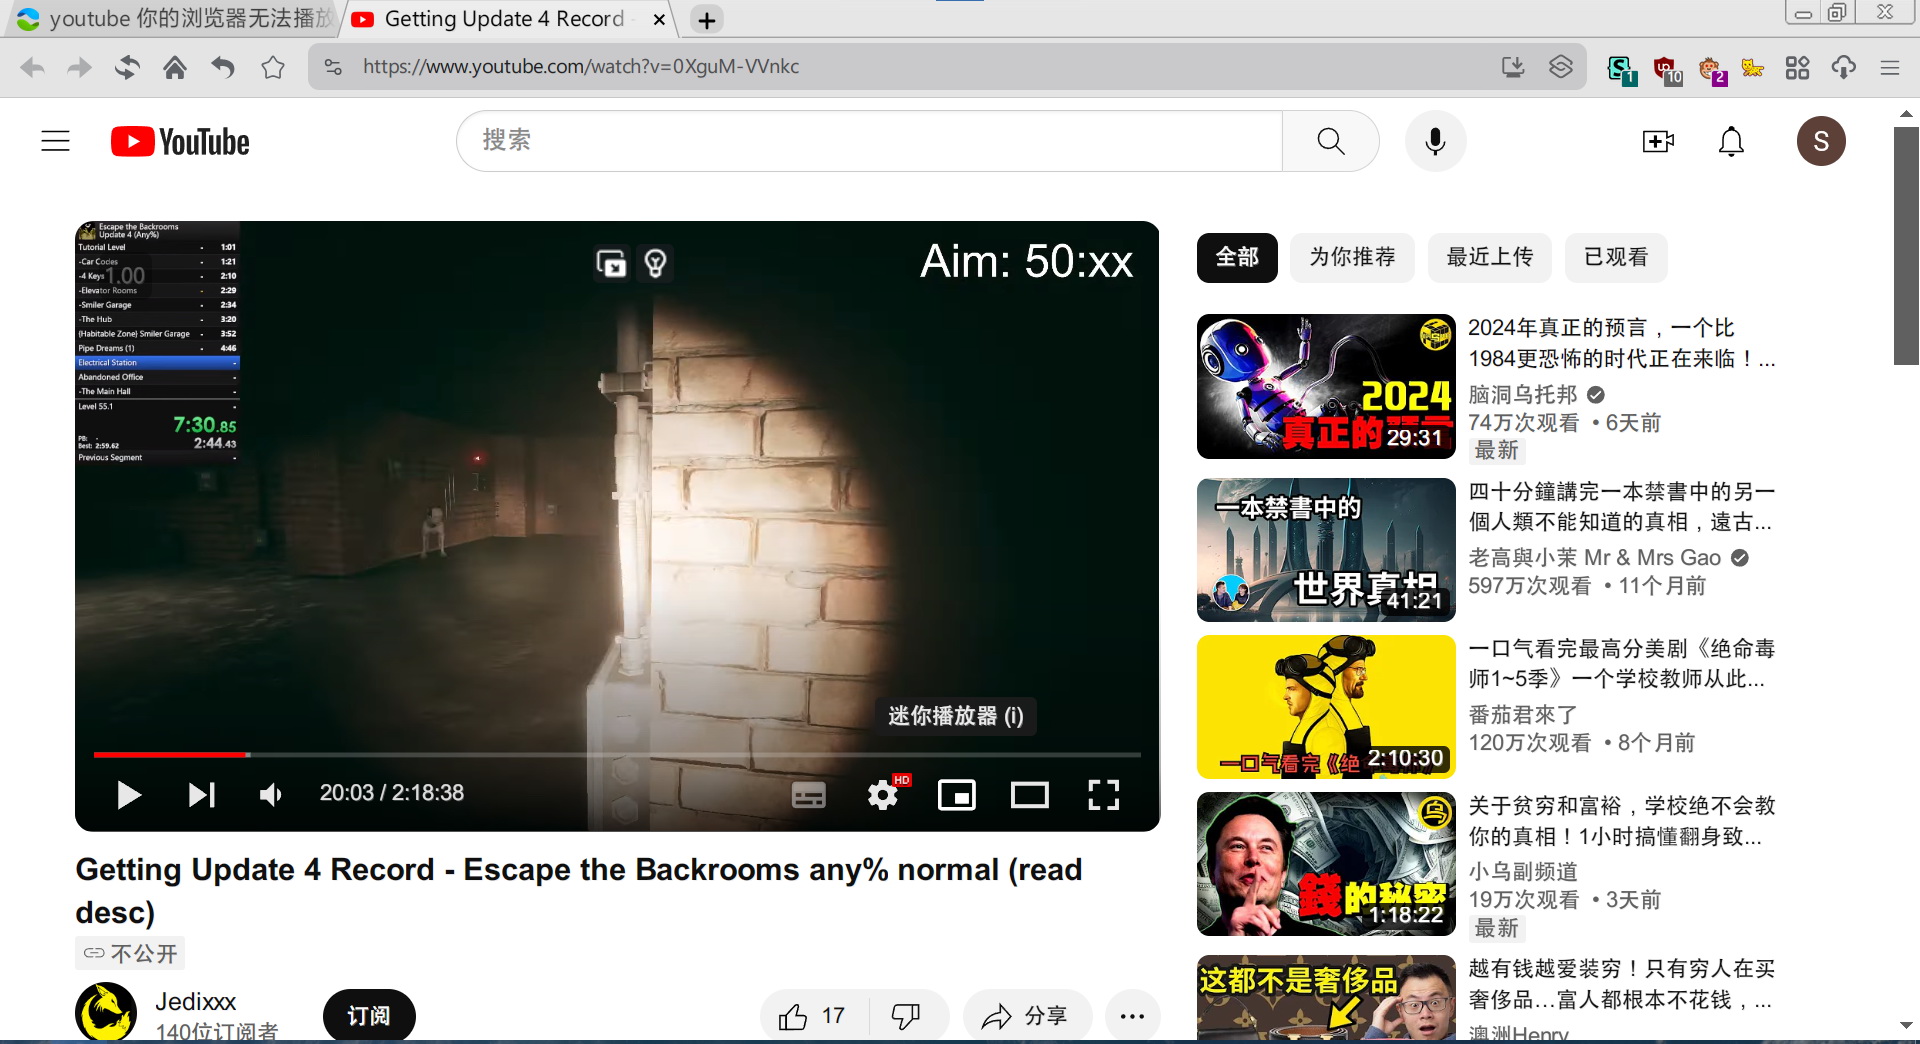Open the create video icon
The height and width of the screenshot is (1044, 1920).
pyautogui.click(x=1657, y=141)
